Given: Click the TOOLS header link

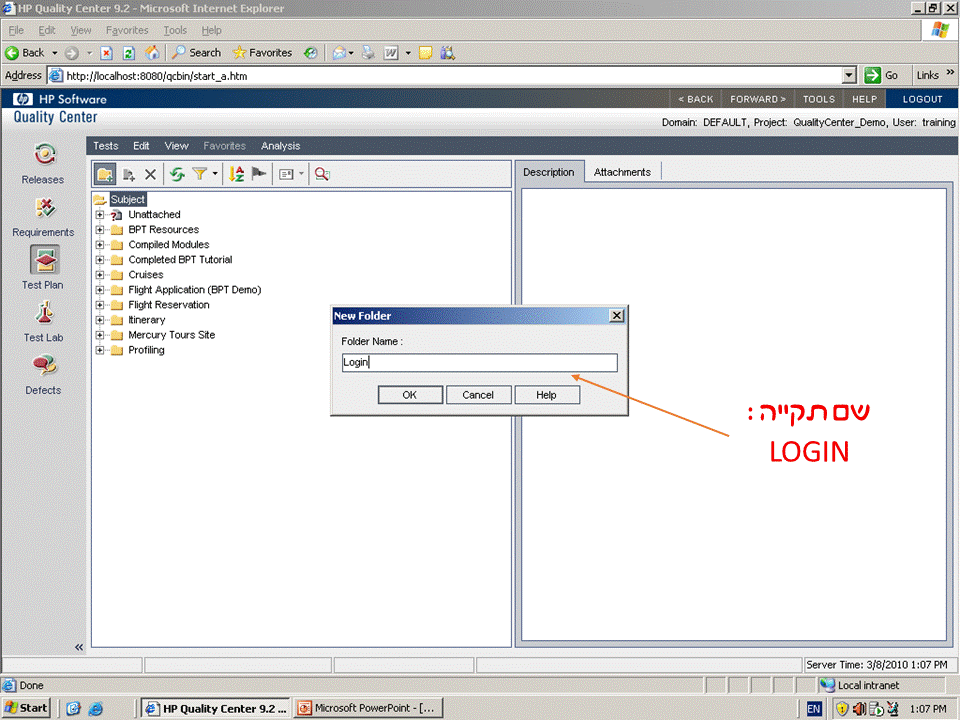Looking at the screenshot, I should tap(819, 99).
